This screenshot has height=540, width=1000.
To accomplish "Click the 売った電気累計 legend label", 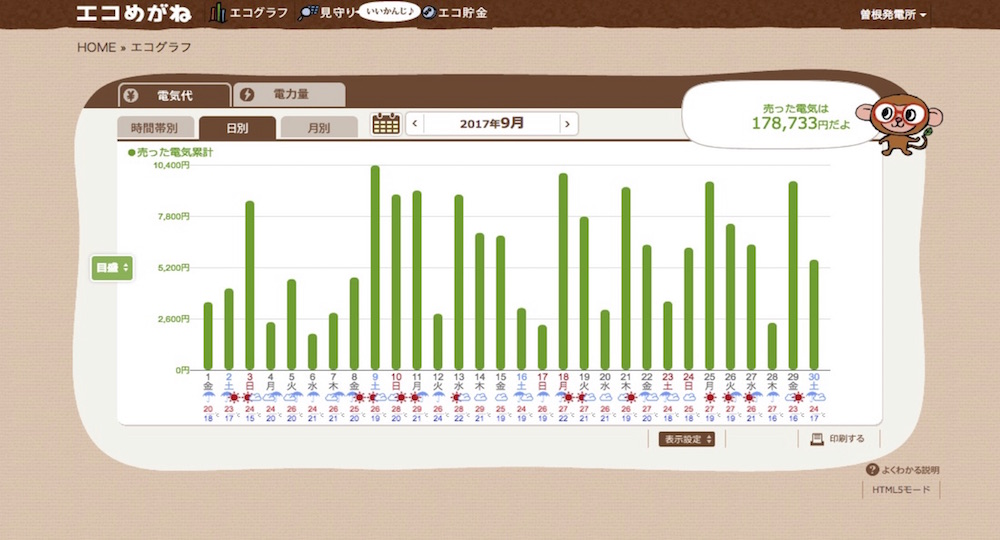I will point(171,152).
